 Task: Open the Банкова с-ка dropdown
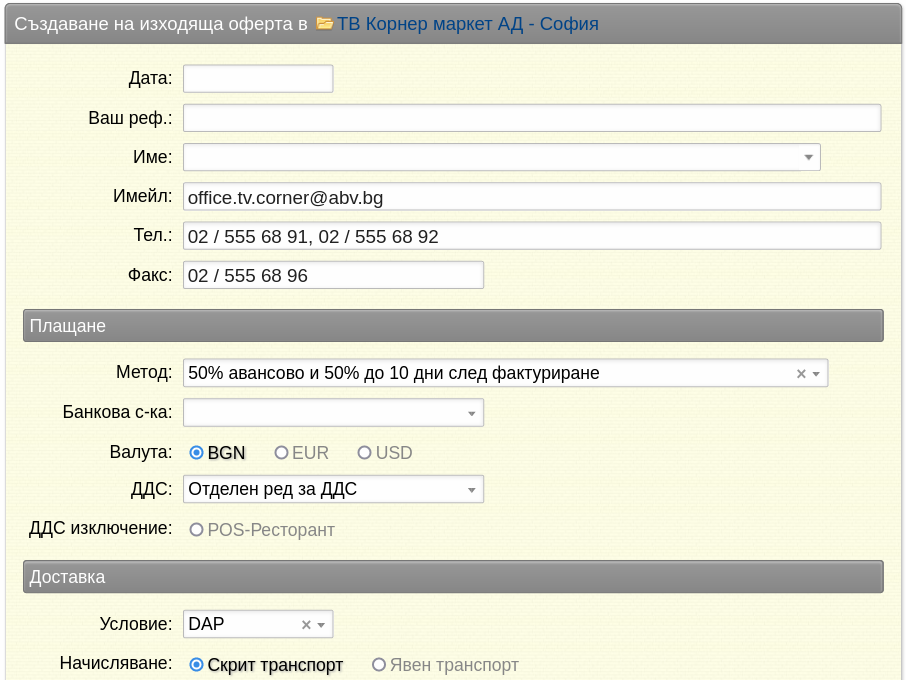tap(333, 413)
